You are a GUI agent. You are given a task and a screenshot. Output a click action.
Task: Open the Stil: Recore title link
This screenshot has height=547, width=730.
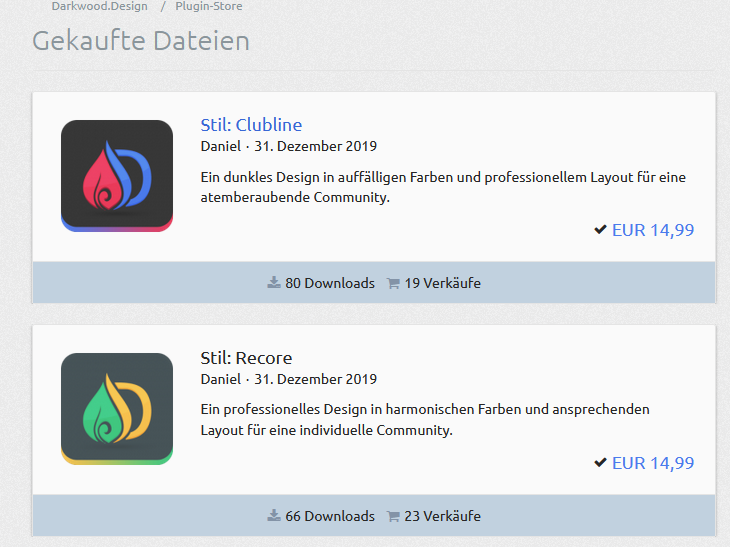coord(246,358)
